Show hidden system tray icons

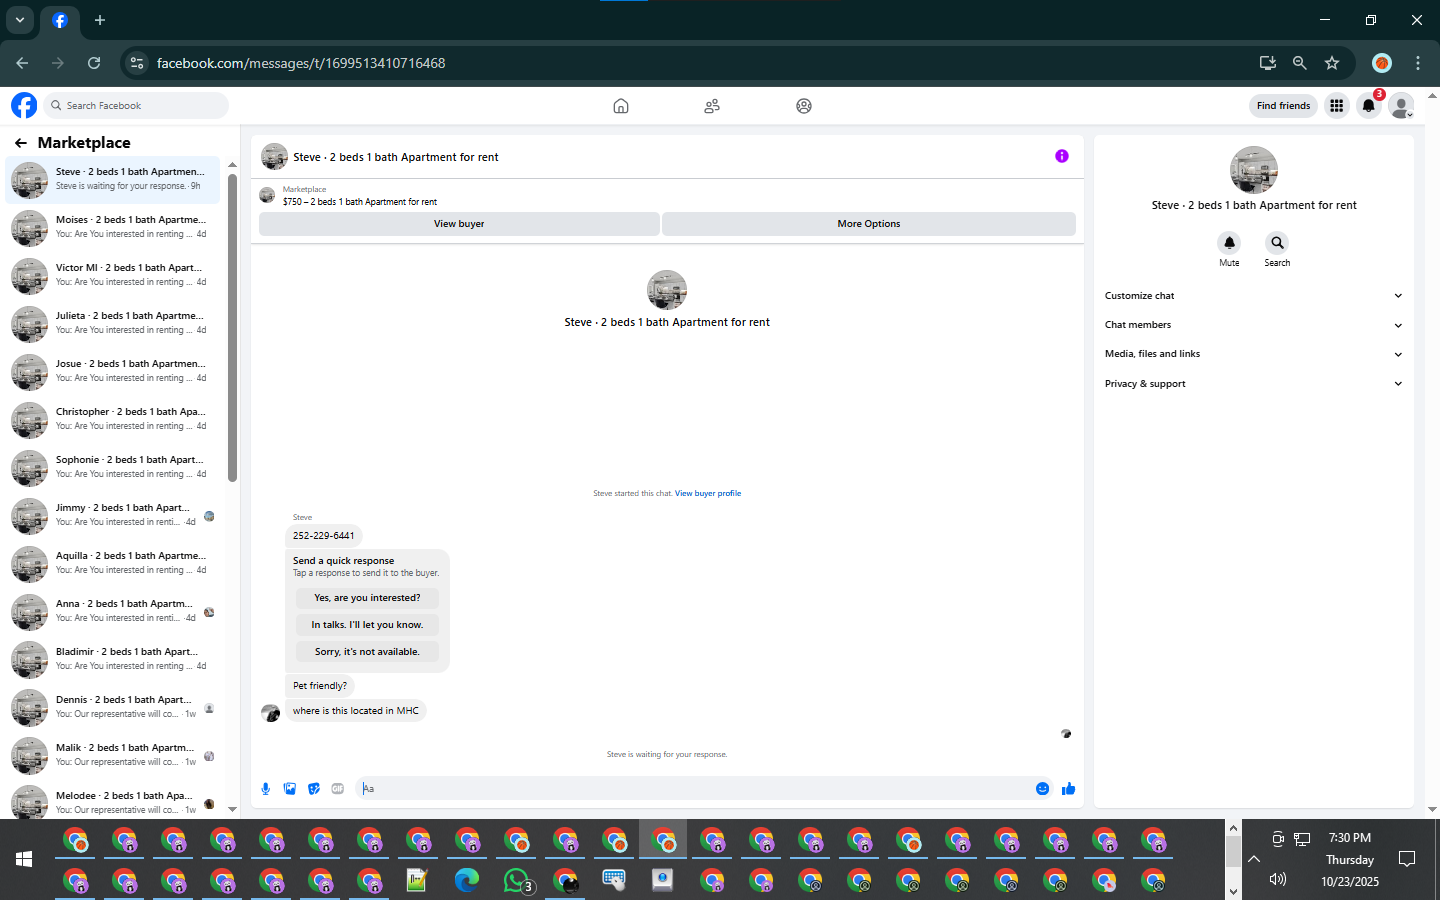click(1254, 859)
